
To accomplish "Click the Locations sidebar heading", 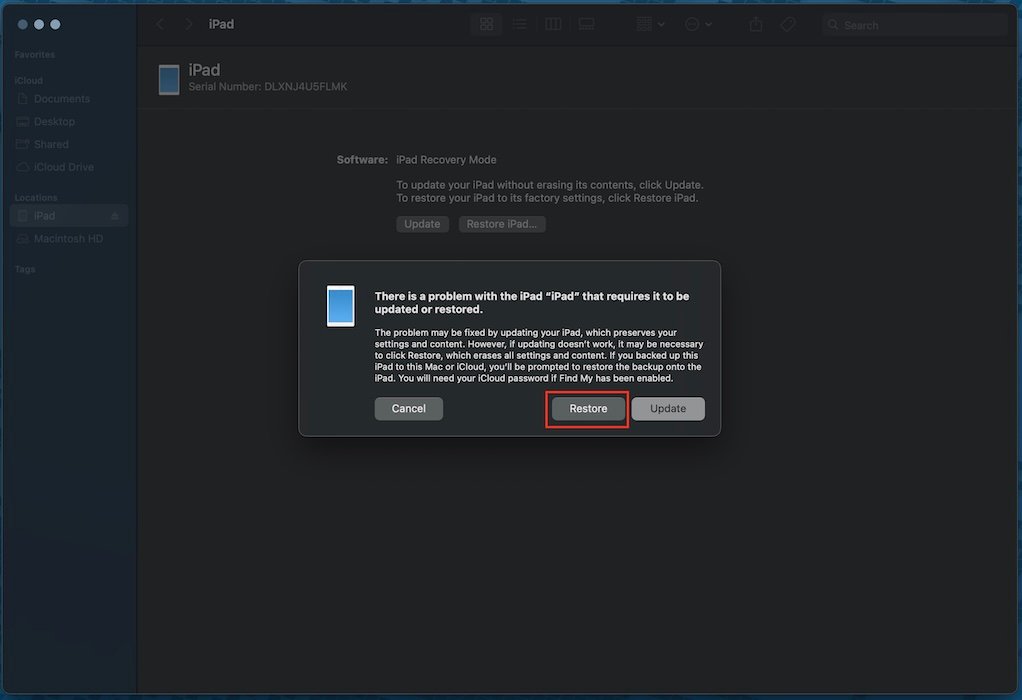I will tap(36, 197).
